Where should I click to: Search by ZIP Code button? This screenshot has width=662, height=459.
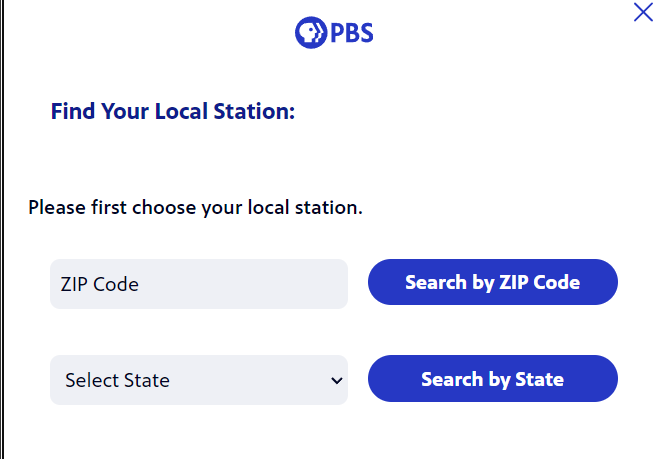(x=493, y=282)
